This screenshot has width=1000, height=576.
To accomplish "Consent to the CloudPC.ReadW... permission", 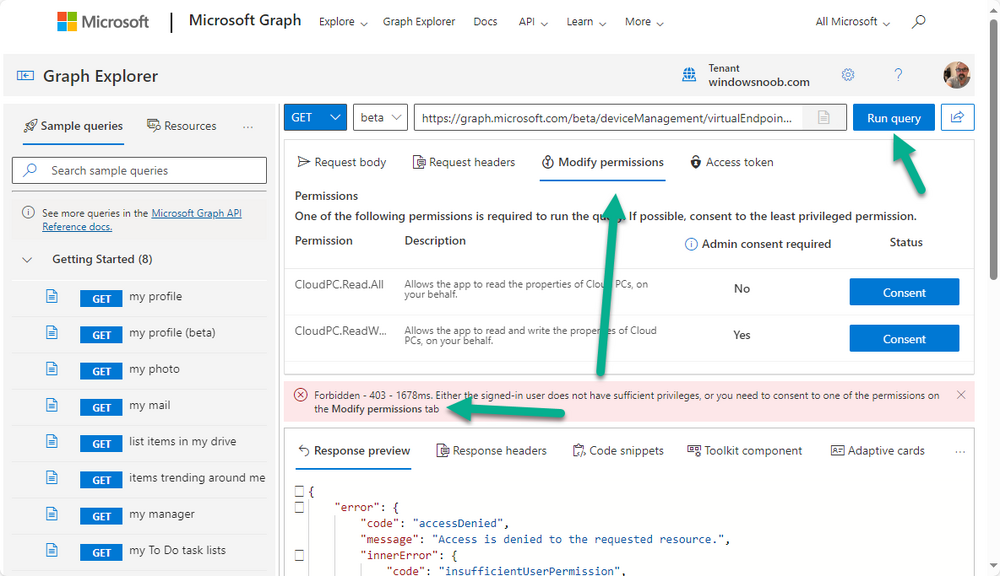I will 904,339.
